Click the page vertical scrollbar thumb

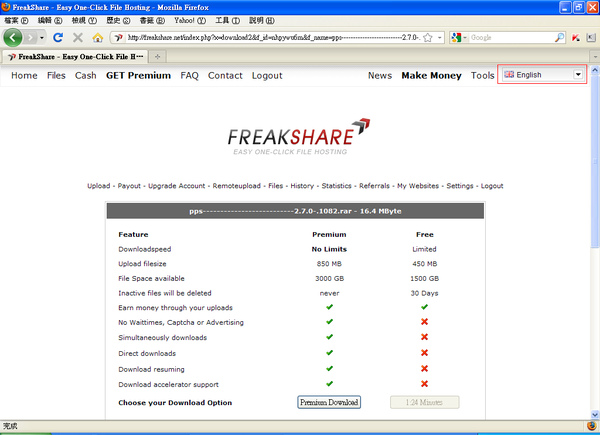pyautogui.click(x=595, y=161)
